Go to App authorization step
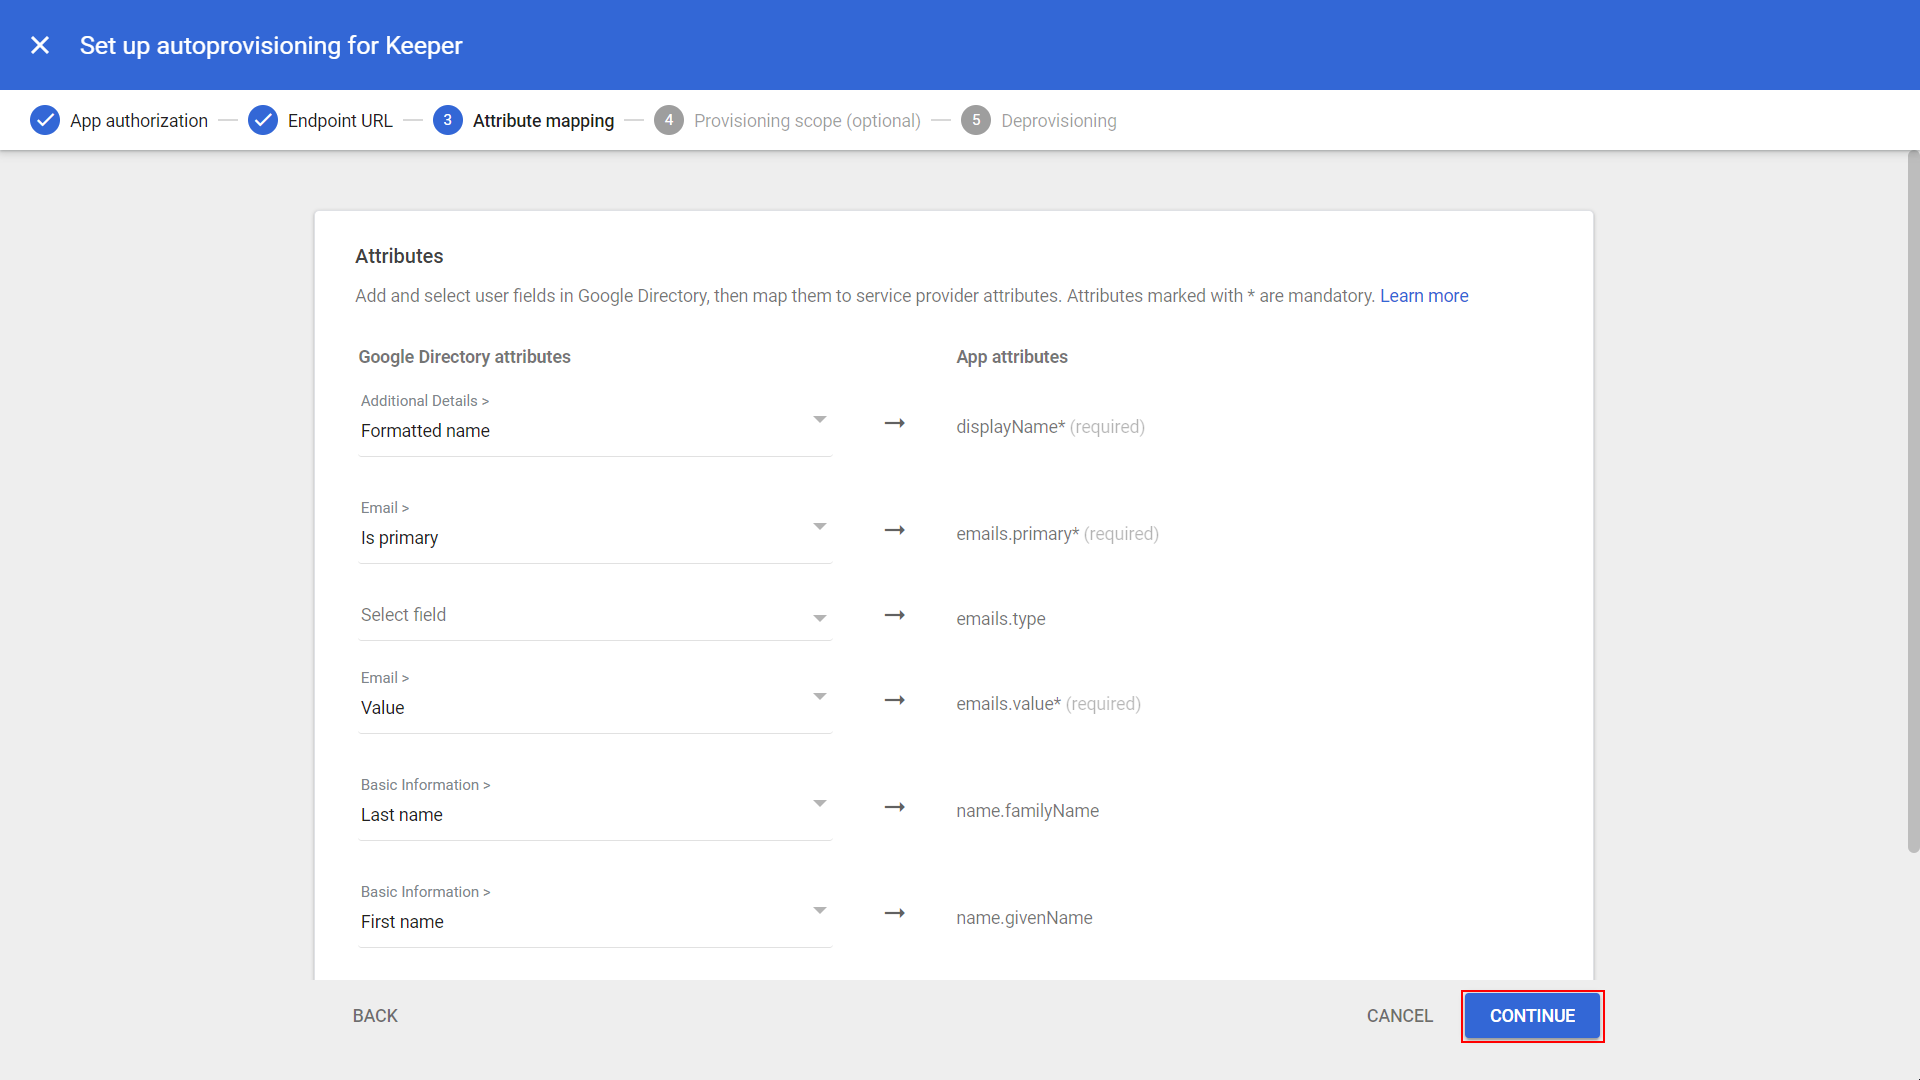The width and height of the screenshot is (1920, 1080). pos(139,120)
